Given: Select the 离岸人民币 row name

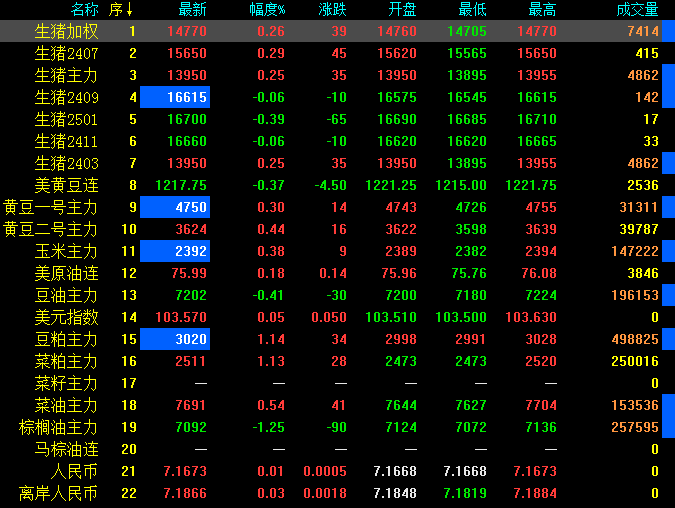Looking at the screenshot, I should point(59,493).
